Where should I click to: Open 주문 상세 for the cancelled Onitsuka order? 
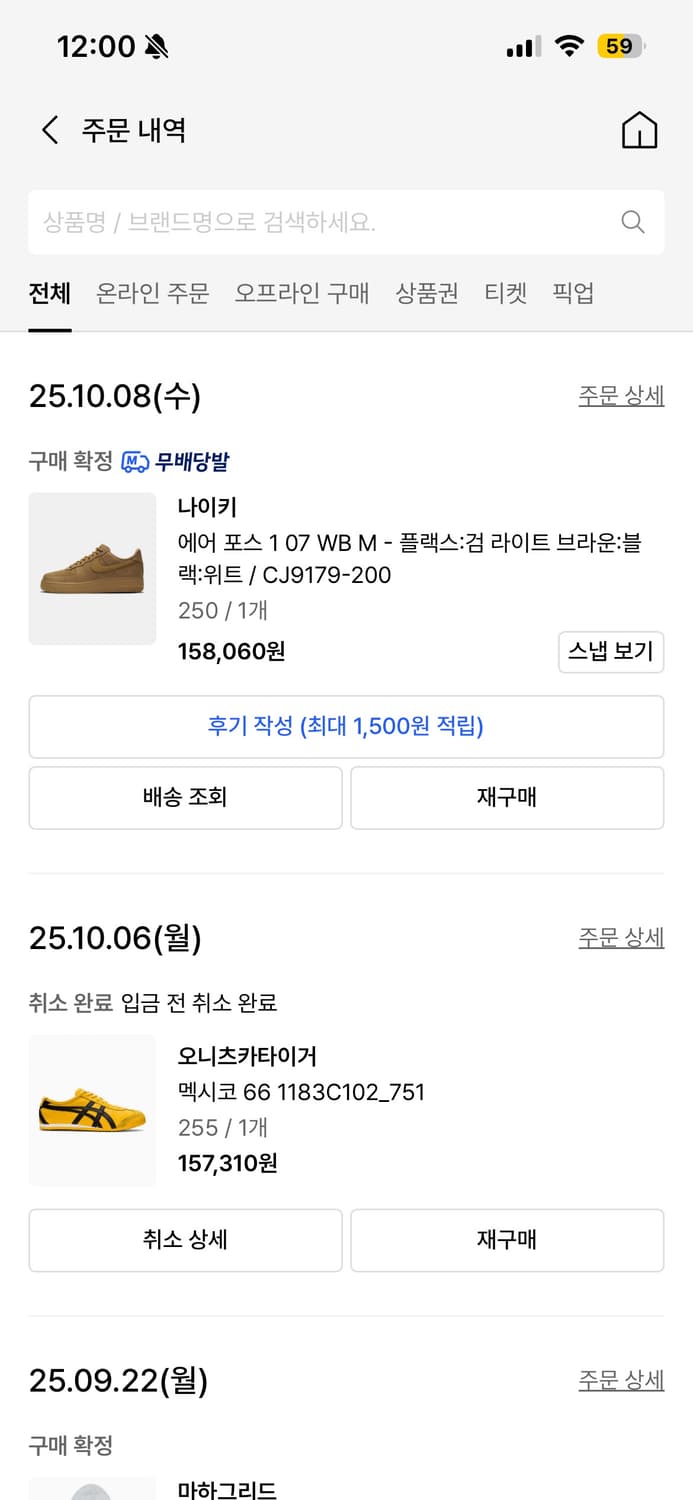point(621,937)
